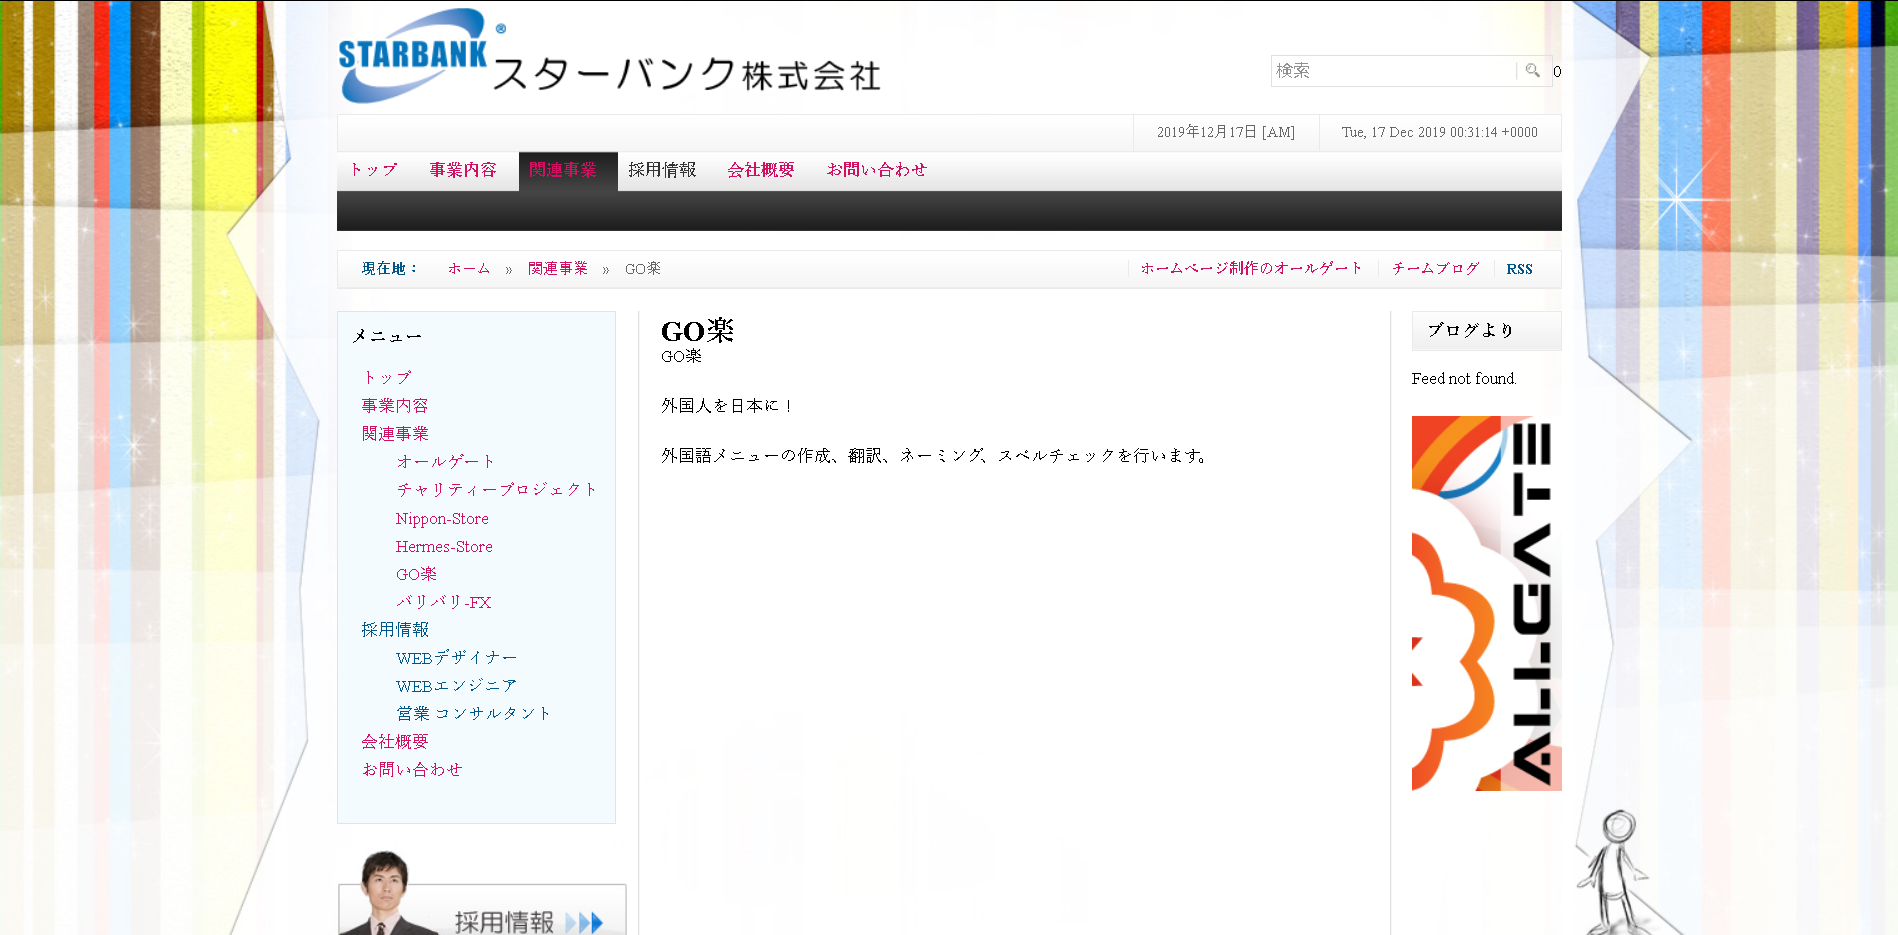Open the チームブログ link
The width and height of the screenshot is (1898, 935).
1435,268
